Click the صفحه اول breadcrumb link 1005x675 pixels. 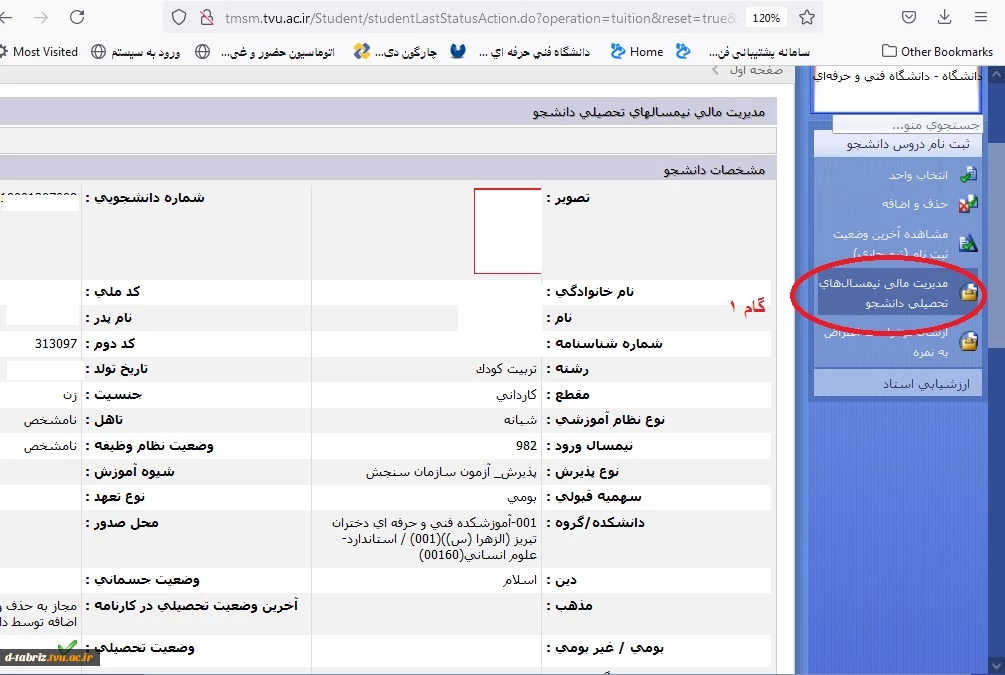(x=756, y=71)
